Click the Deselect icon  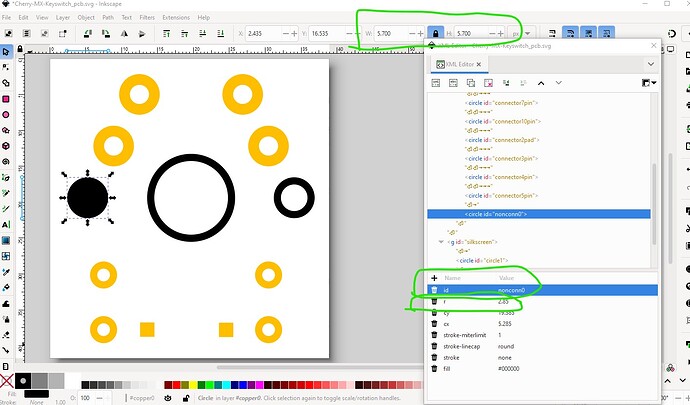point(44,33)
